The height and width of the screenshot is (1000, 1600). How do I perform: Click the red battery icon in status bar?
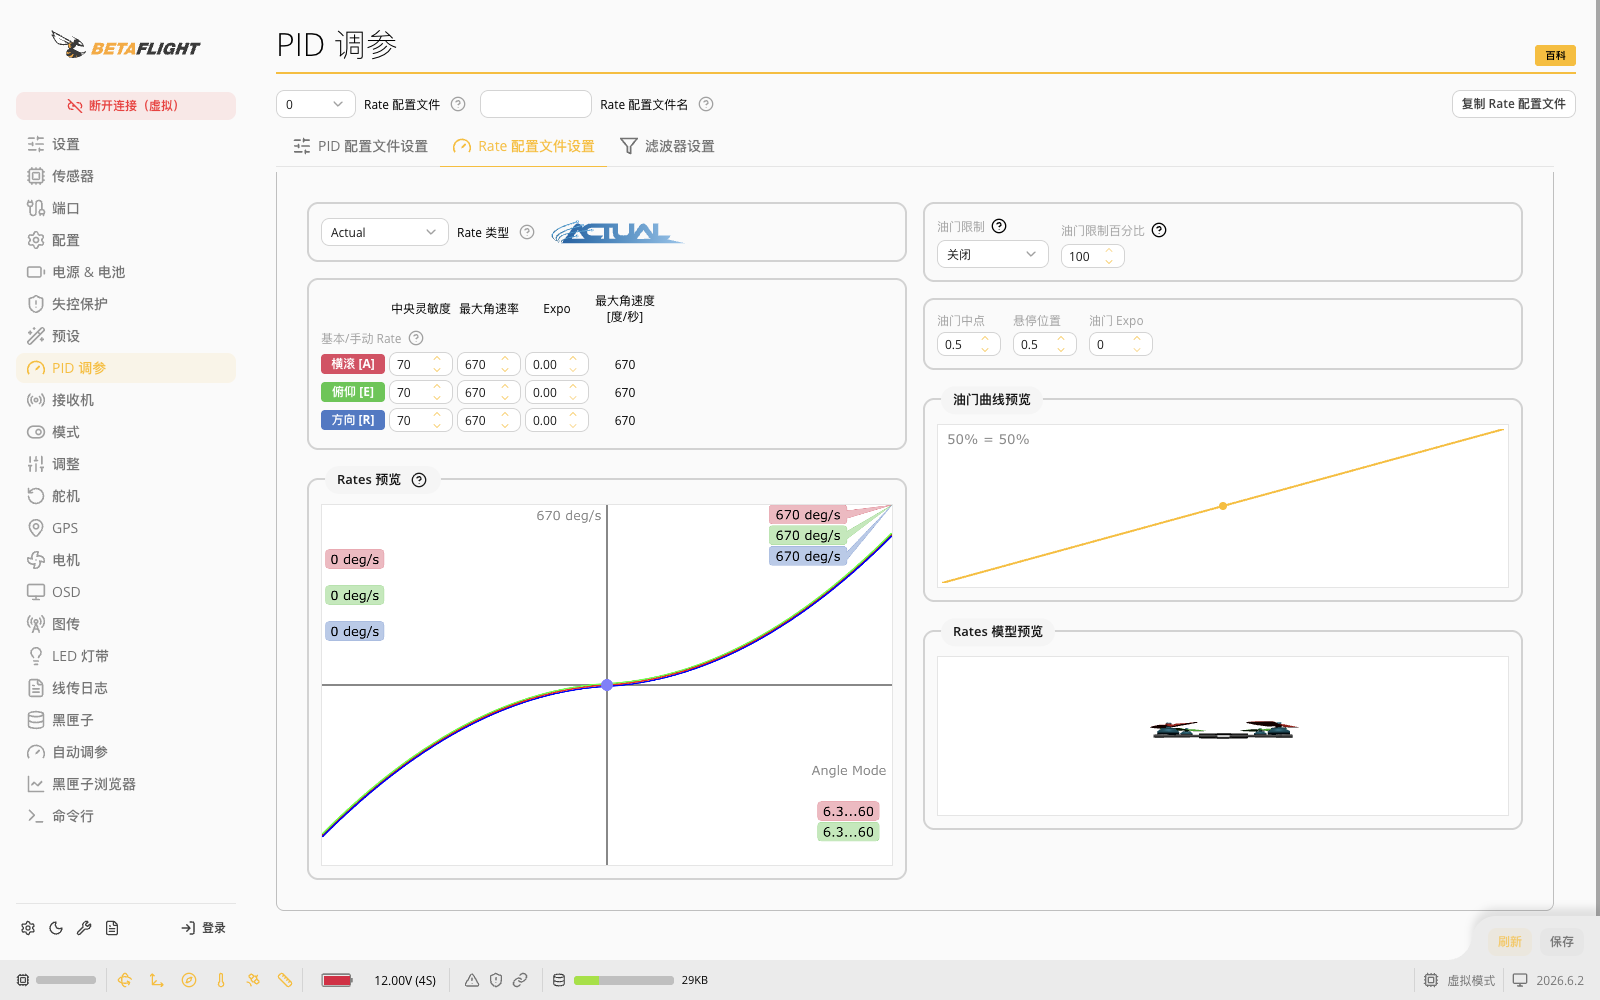coord(337,980)
